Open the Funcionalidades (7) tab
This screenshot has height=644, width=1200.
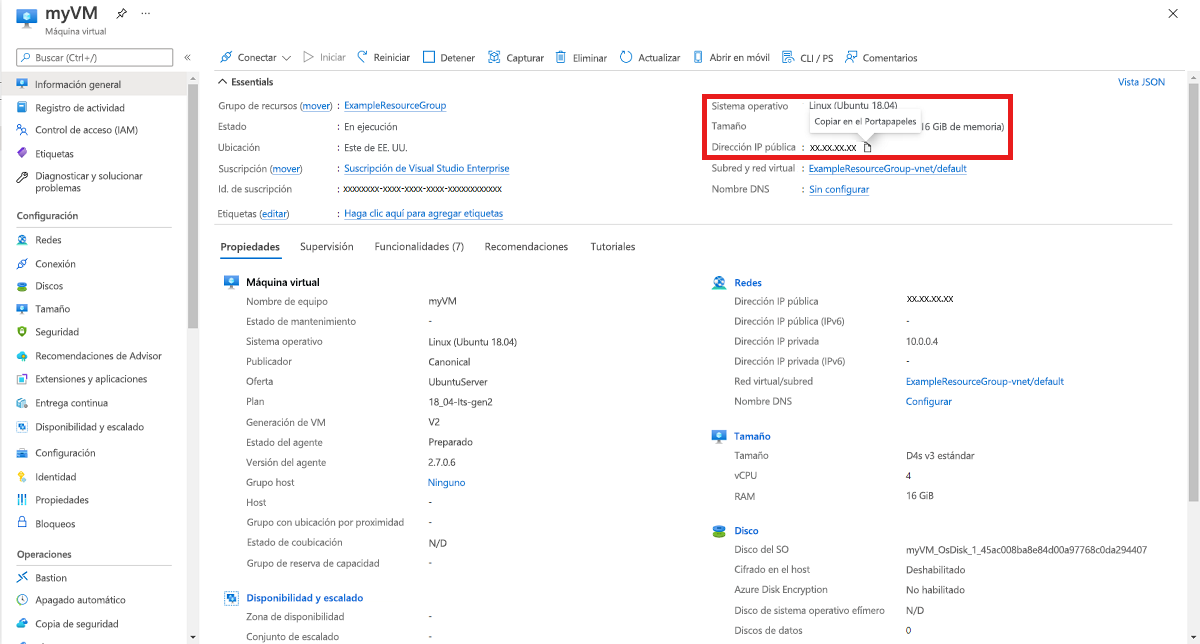(419, 247)
